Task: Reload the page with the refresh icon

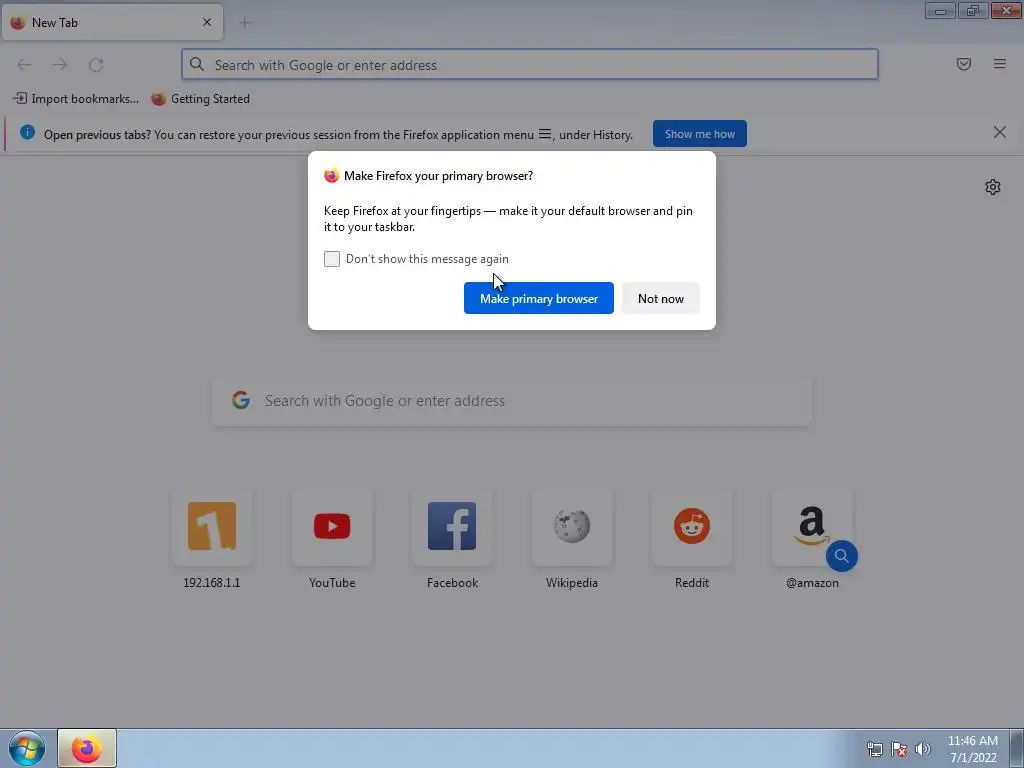Action: coord(96,65)
